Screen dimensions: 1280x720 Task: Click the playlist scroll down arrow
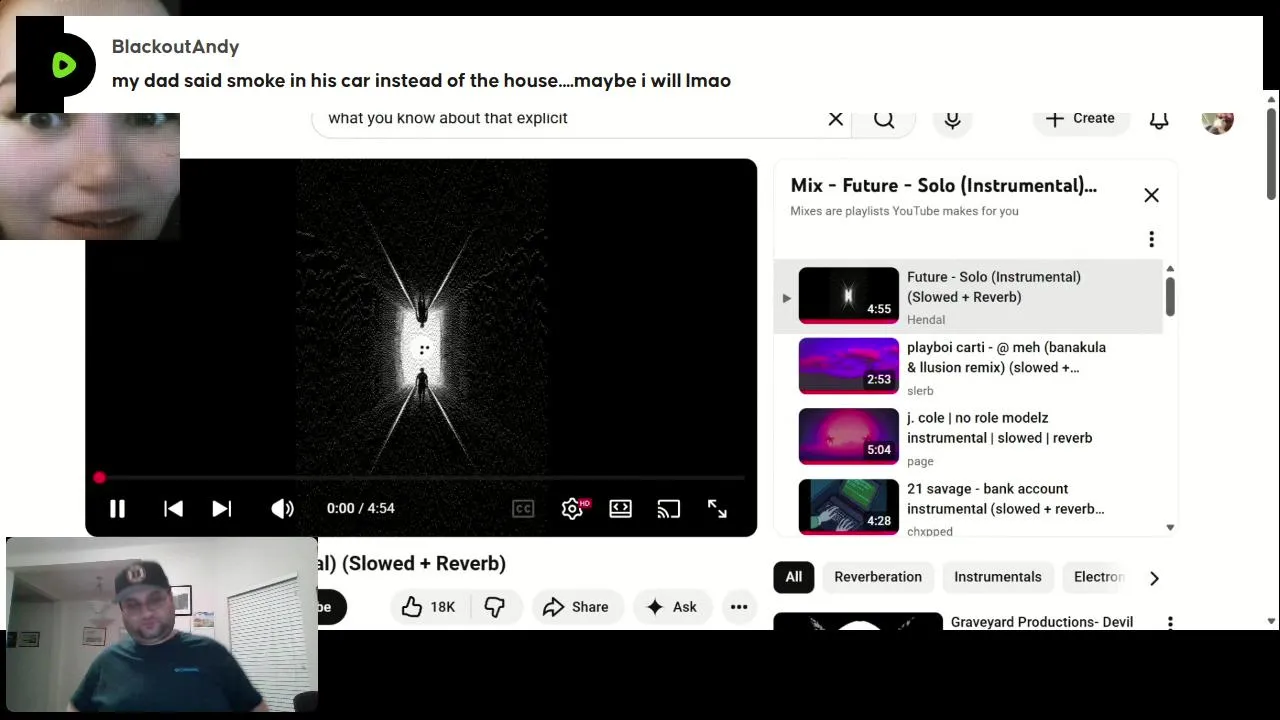1170,528
